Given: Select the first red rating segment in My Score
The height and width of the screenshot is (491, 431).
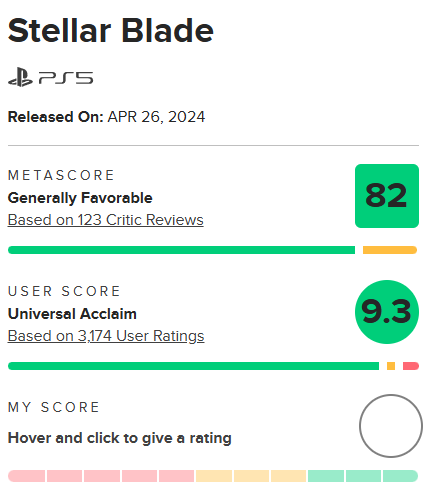Looking at the screenshot, I should pyautogui.click(x=26, y=476).
